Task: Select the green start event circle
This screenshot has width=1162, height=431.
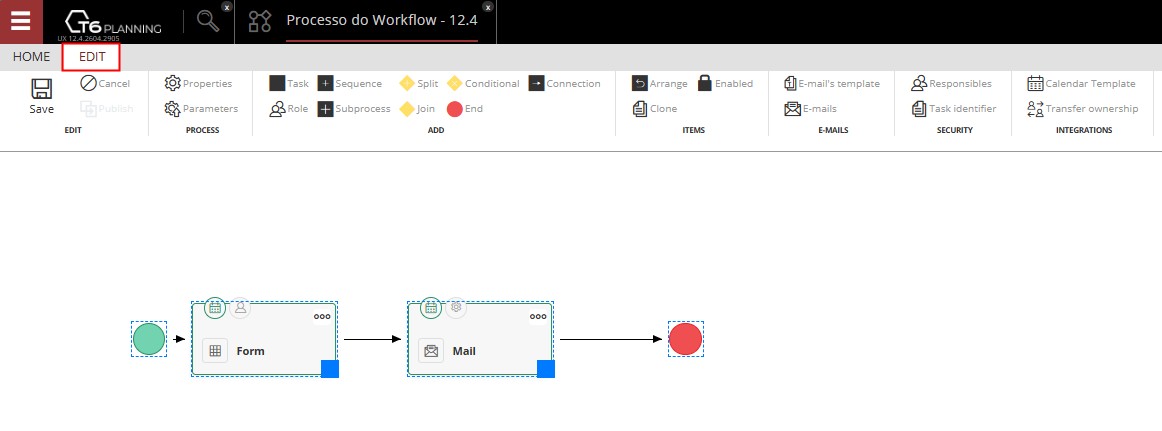Action: 149,339
